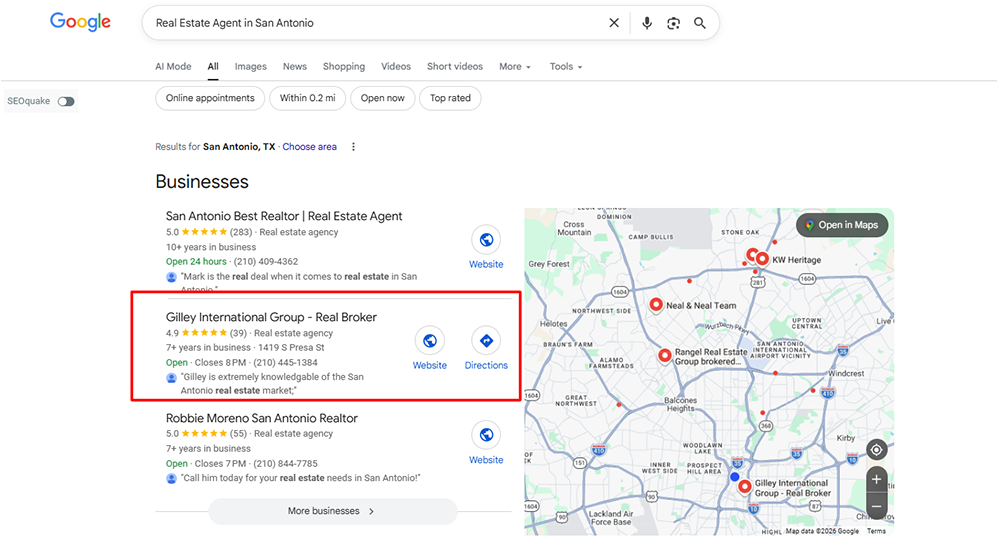
Task: Click the (283) review count
Action: (240, 232)
